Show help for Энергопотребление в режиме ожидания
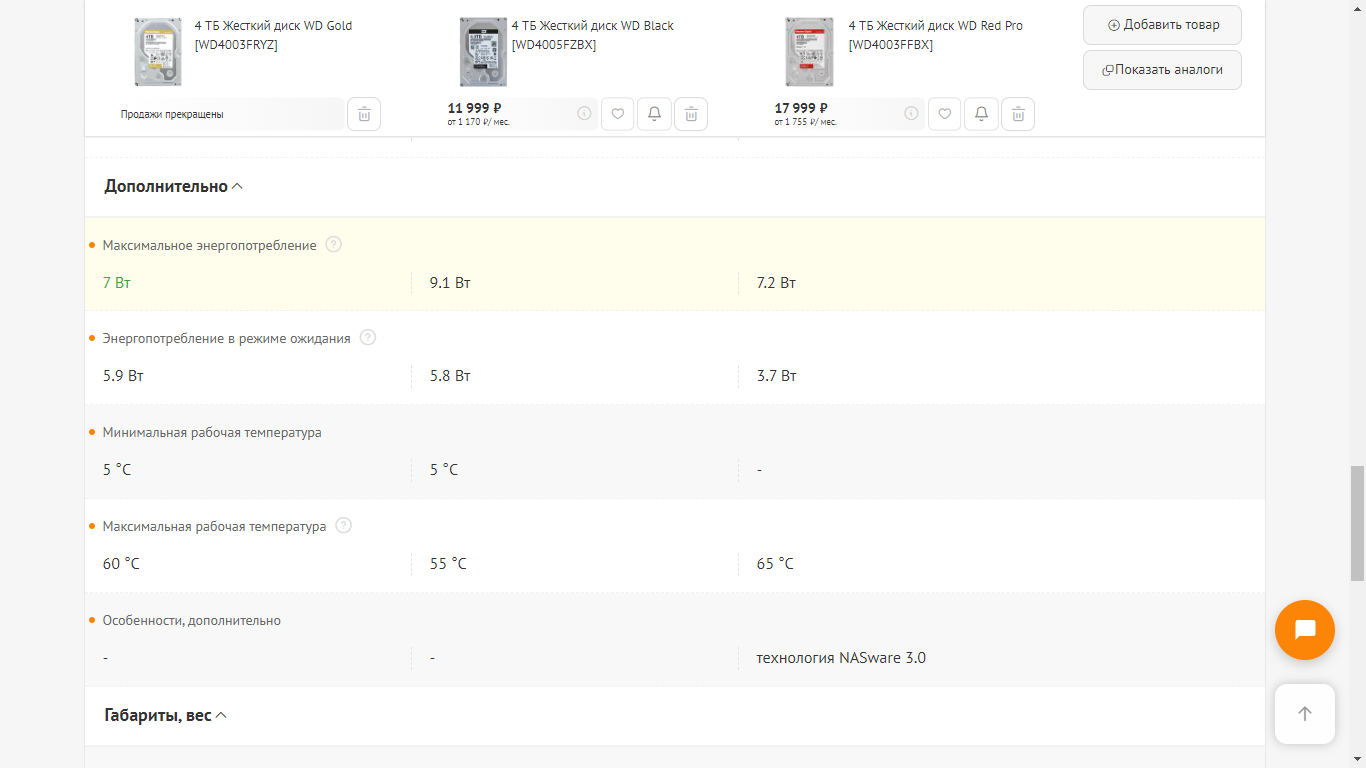 (368, 338)
